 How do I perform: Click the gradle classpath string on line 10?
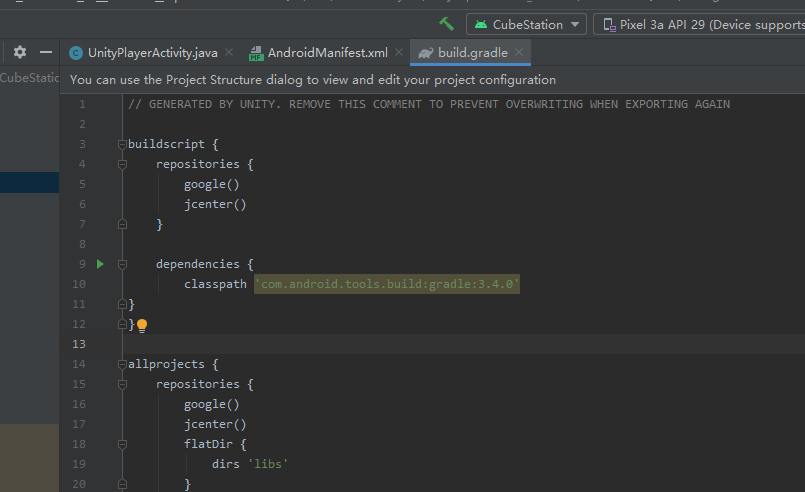[387, 284]
